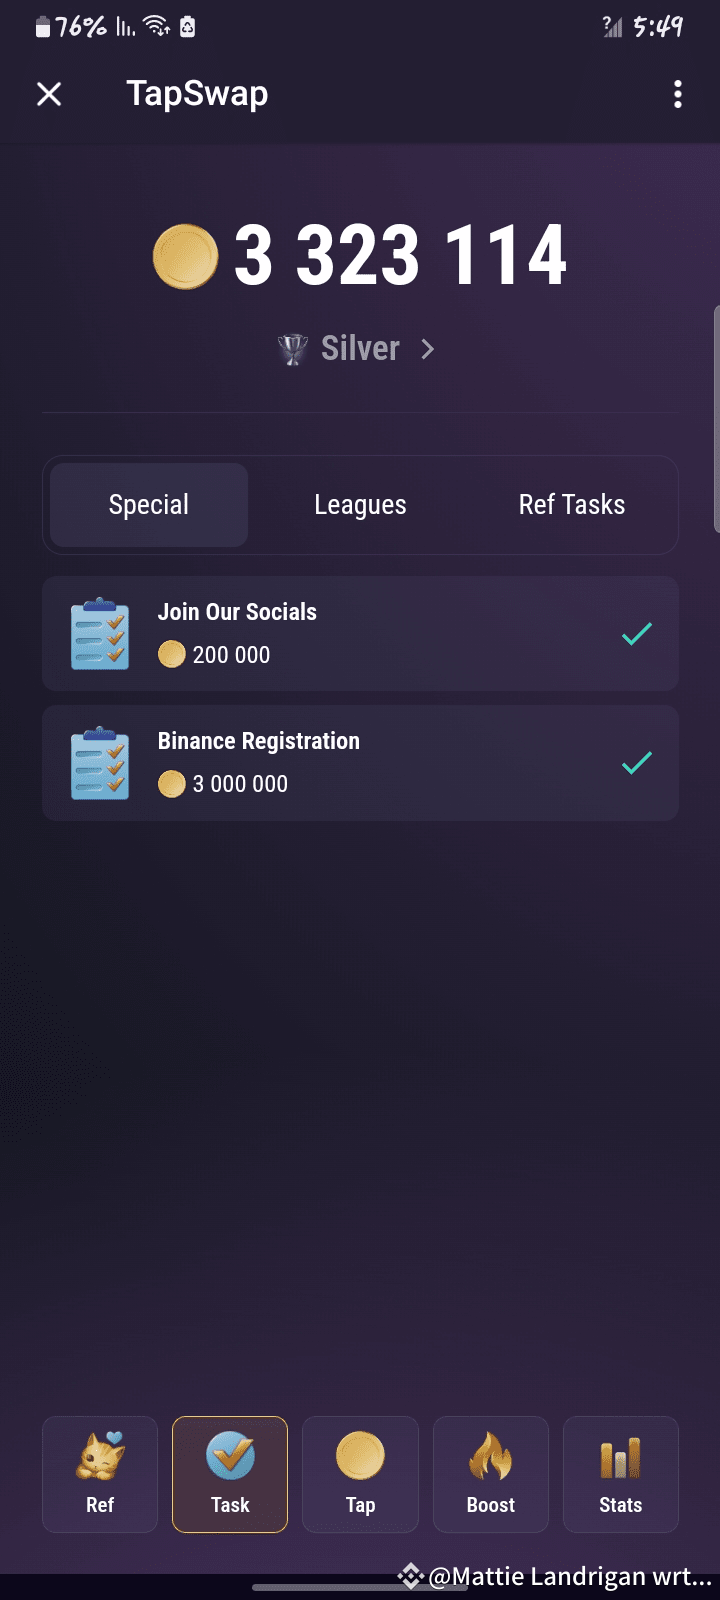The height and width of the screenshot is (1600, 720).
Task: Go to the Tap coin icon
Action: 360,1456
